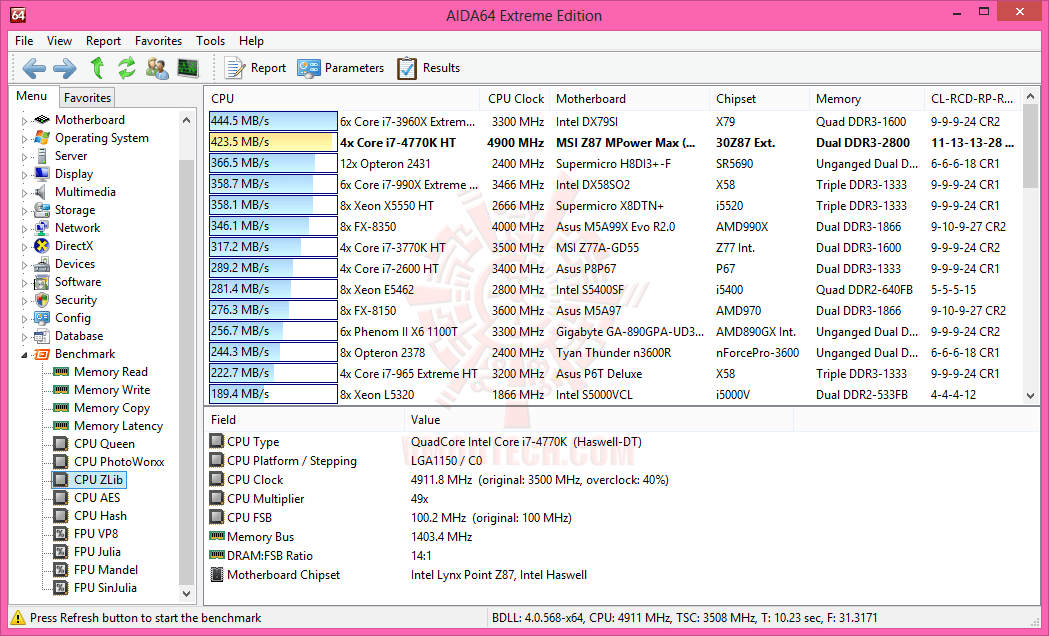This screenshot has width=1049, height=636.
Task: Click the Multimedia speaker icon
Action: coord(41,192)
